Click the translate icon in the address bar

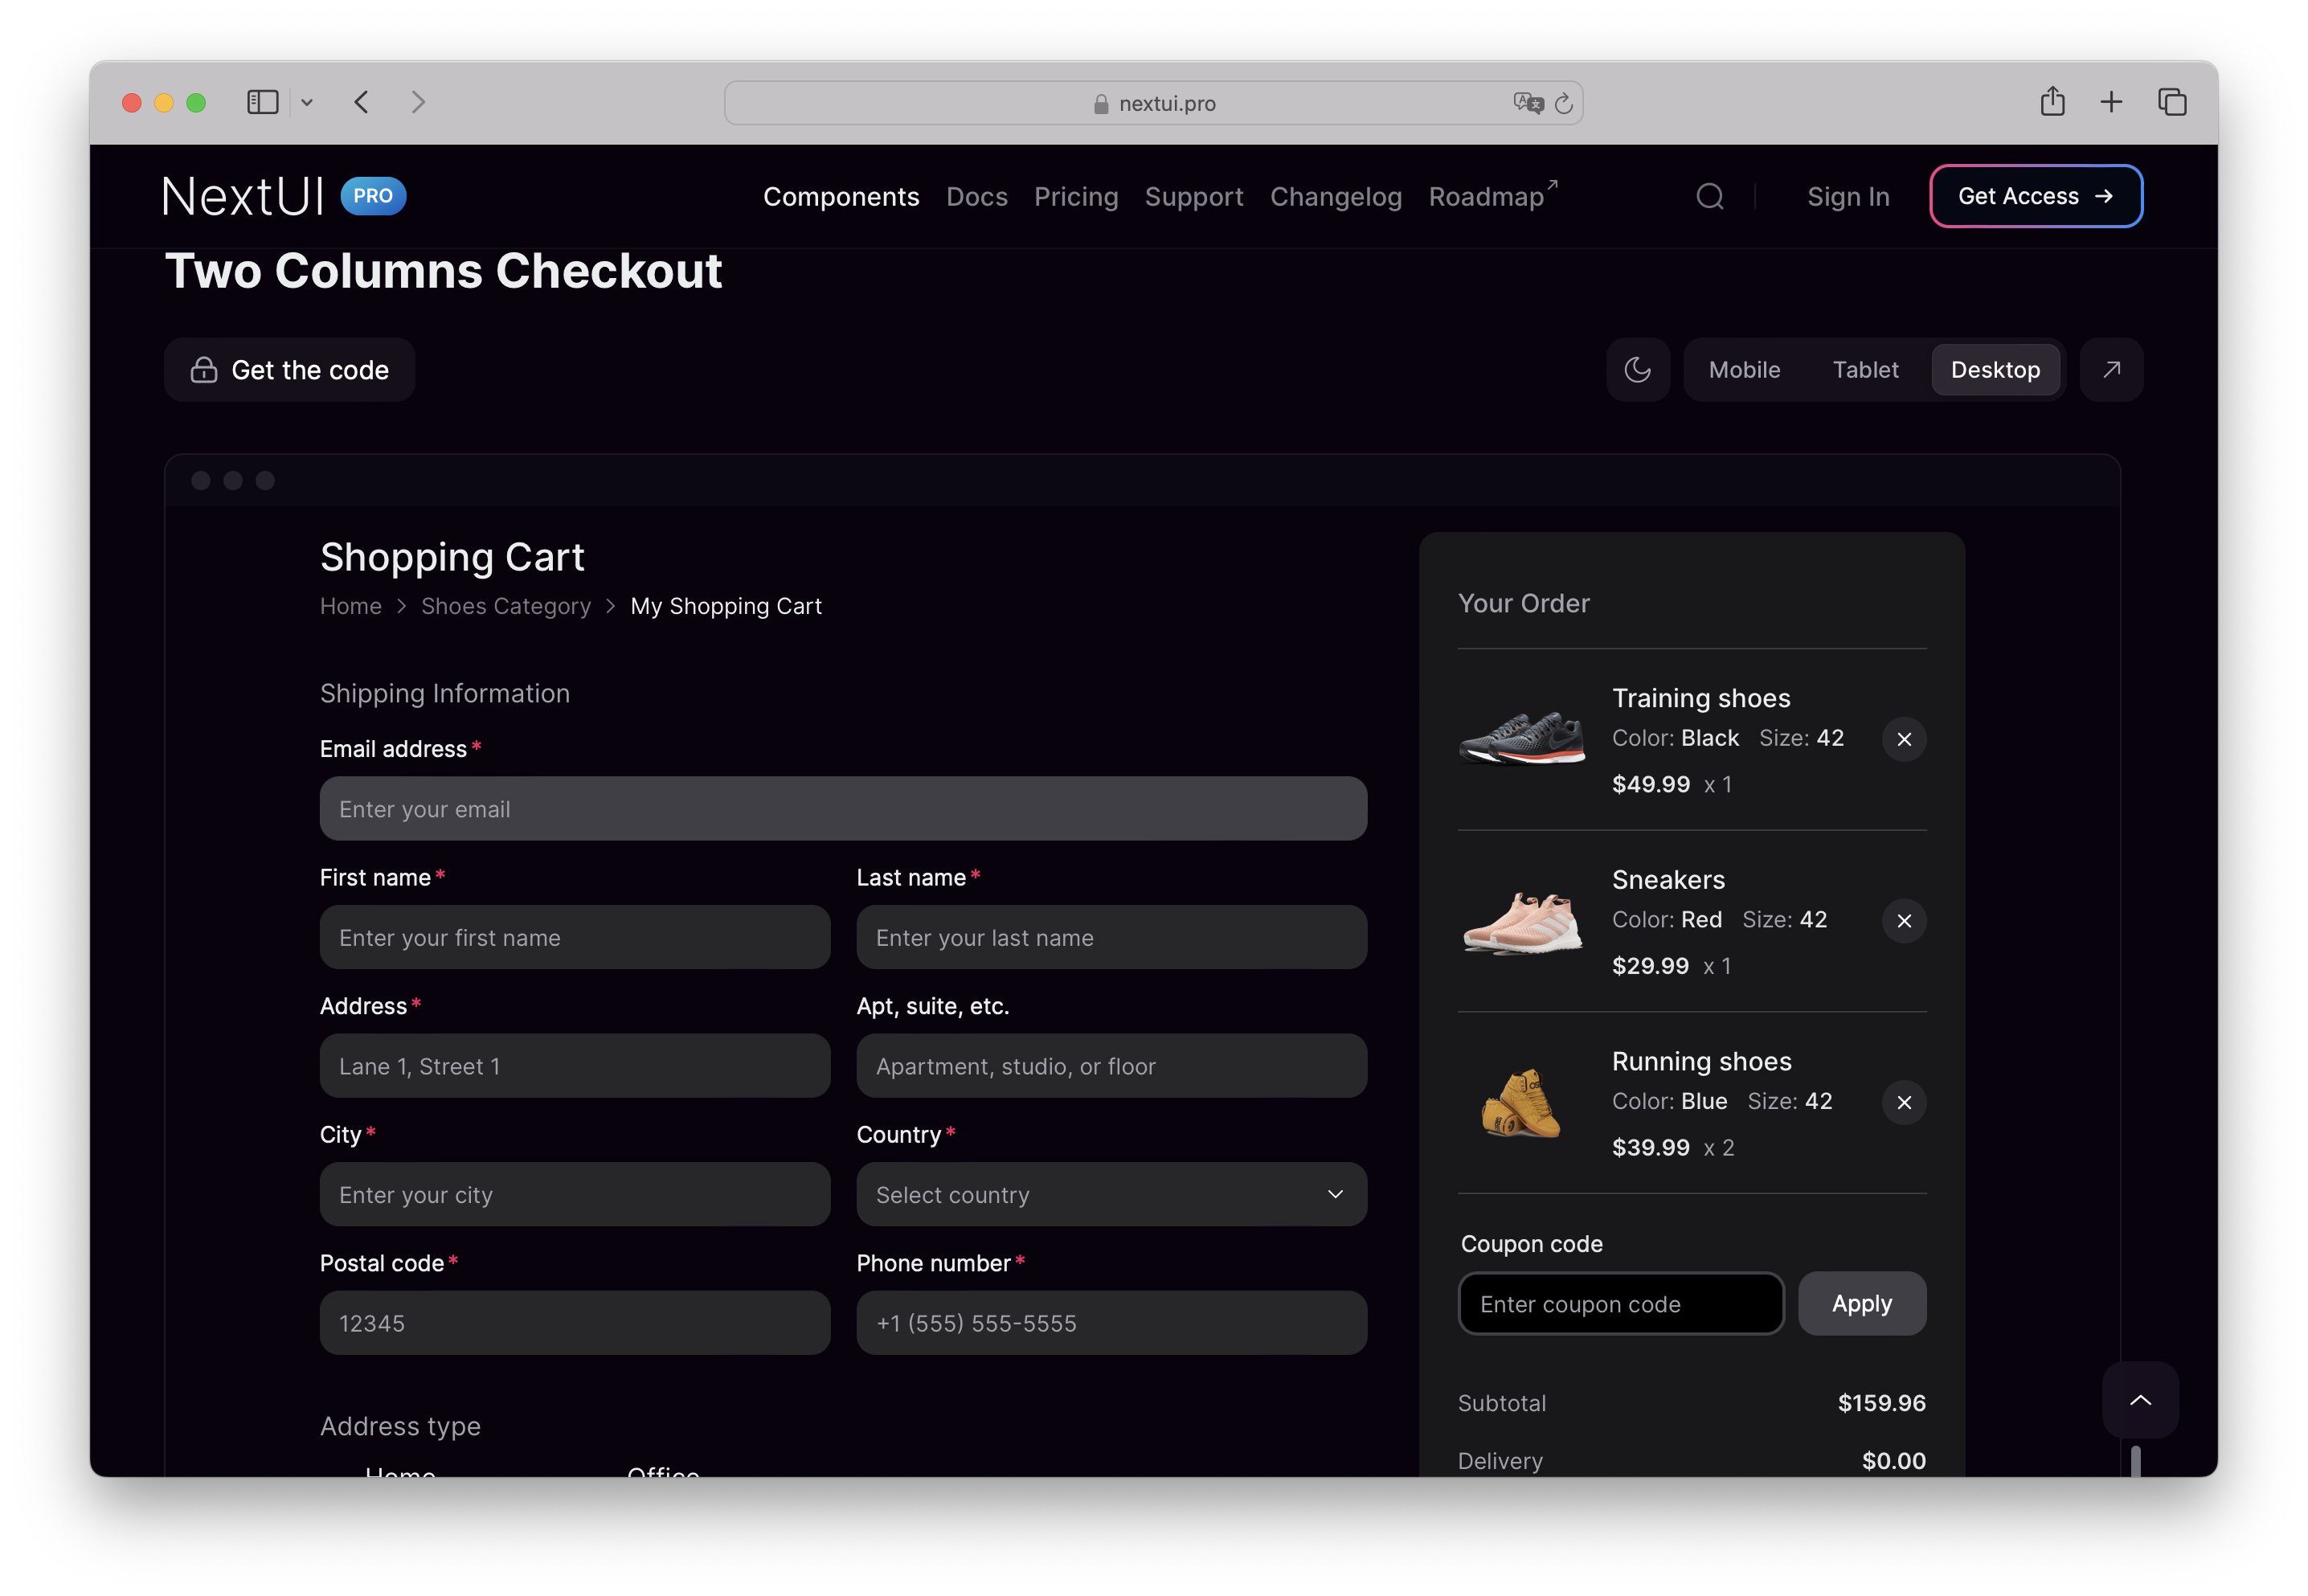(x=1528, y=102)
